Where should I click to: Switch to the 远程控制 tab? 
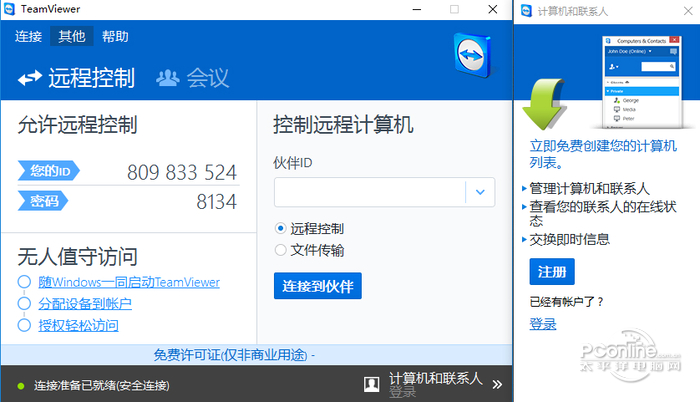coord(77,78)
